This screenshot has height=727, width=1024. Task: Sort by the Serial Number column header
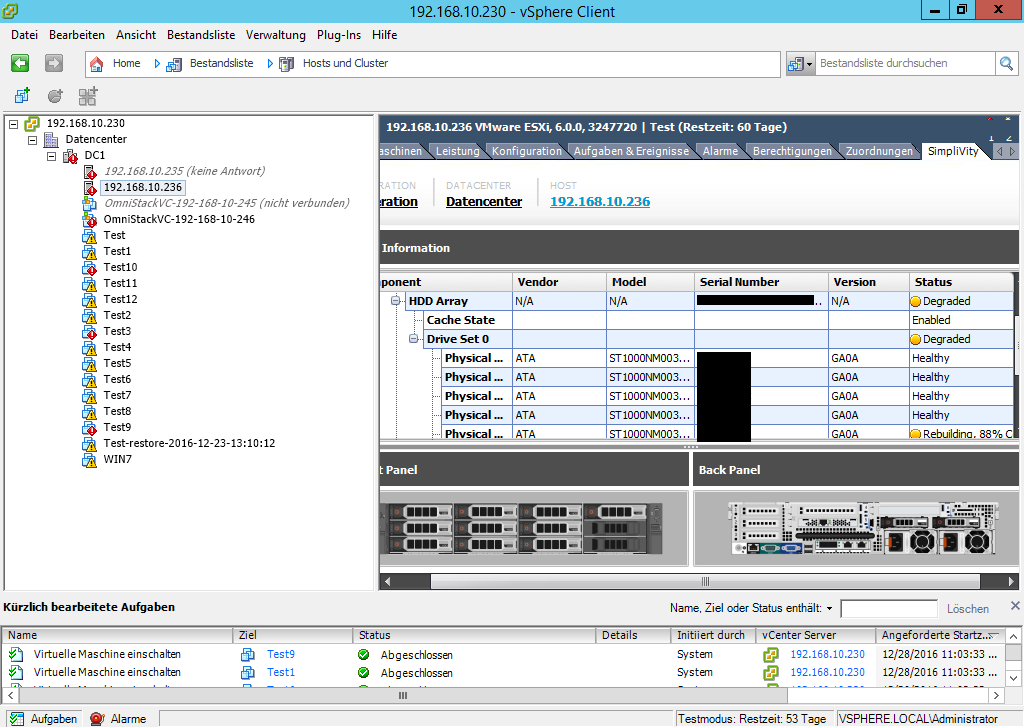coord(761,282)
